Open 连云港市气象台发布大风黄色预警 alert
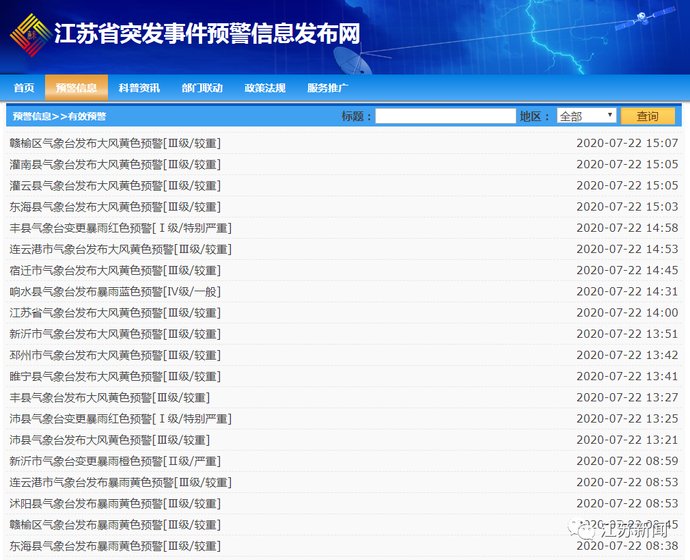 pos(121,249)
